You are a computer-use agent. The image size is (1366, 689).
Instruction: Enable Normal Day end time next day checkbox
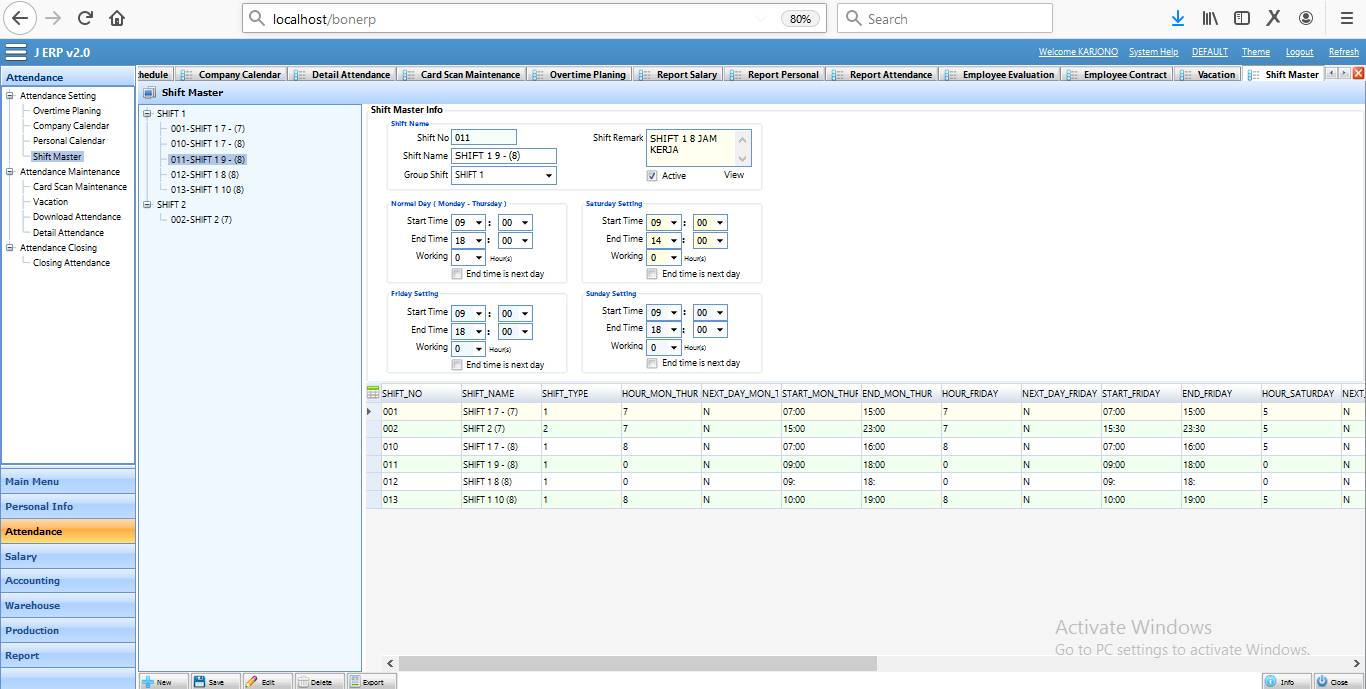[457, 274]
